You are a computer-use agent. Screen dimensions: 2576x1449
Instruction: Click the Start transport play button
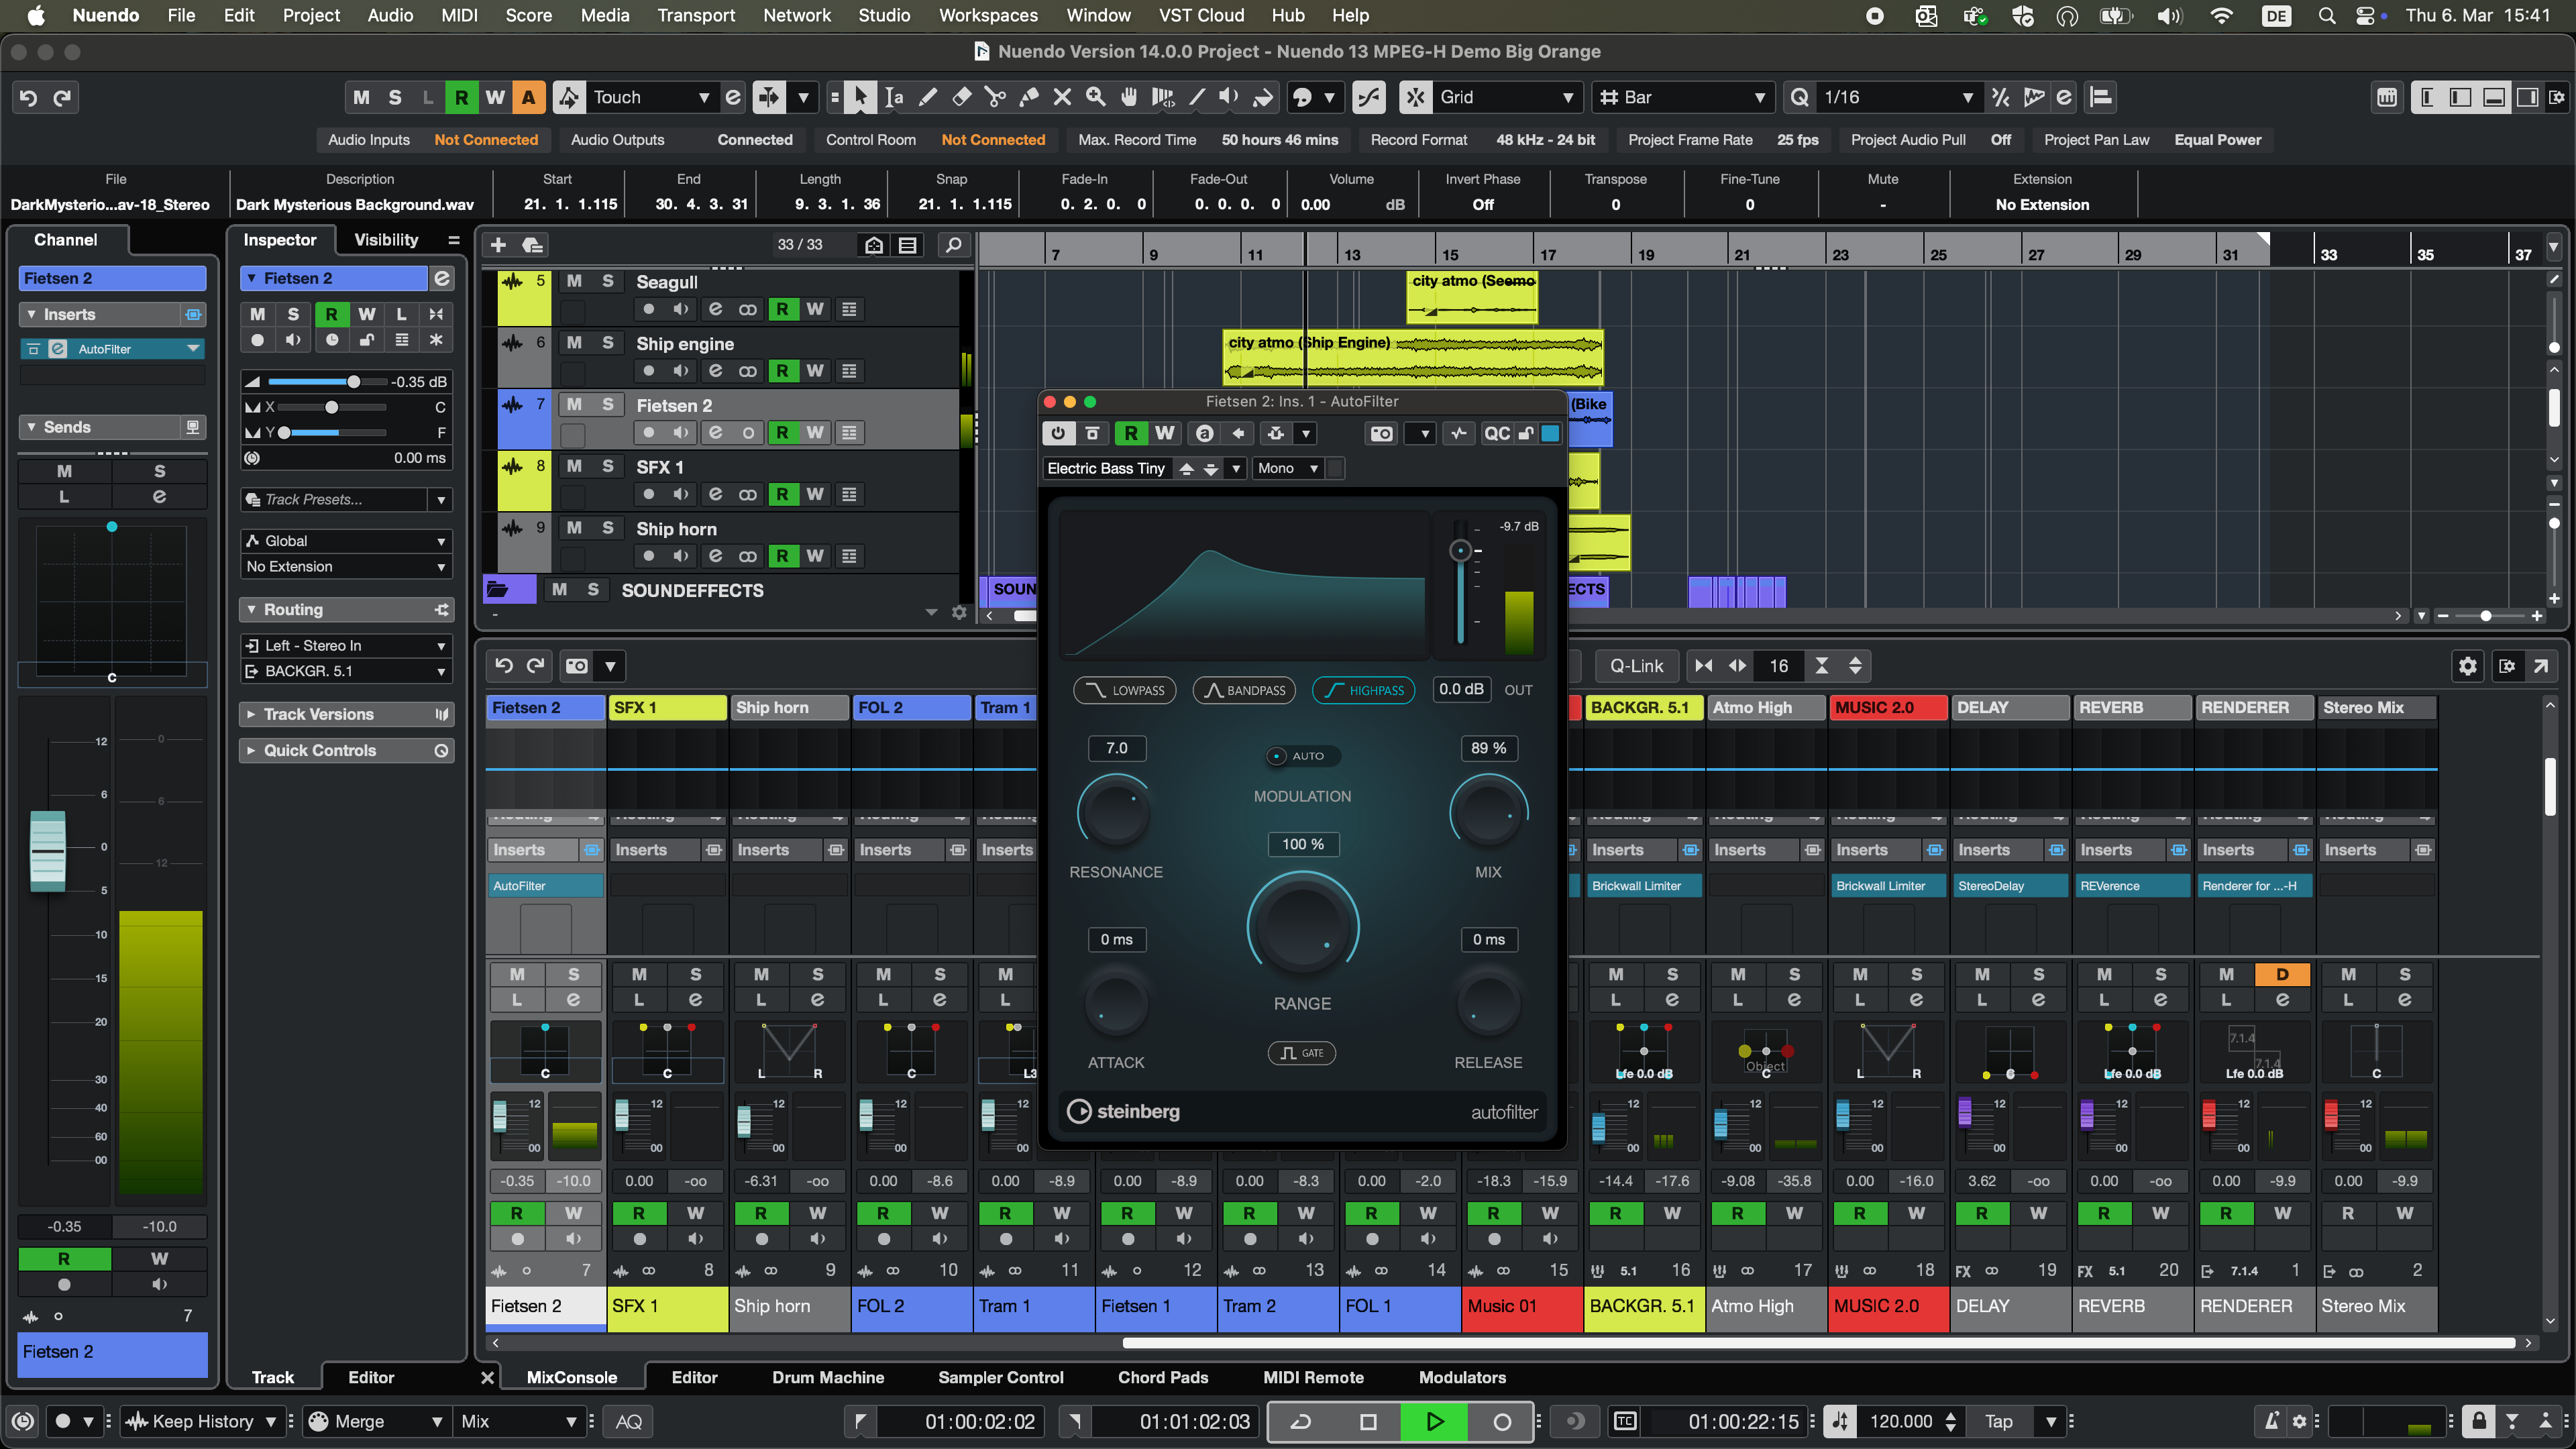click(x=1434, y=1421)
